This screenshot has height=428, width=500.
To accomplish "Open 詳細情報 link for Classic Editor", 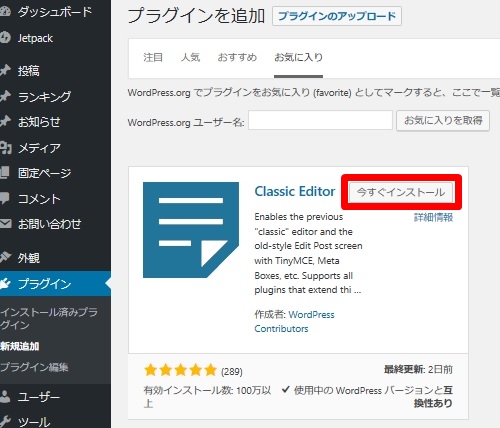I will tap(433, 218).
